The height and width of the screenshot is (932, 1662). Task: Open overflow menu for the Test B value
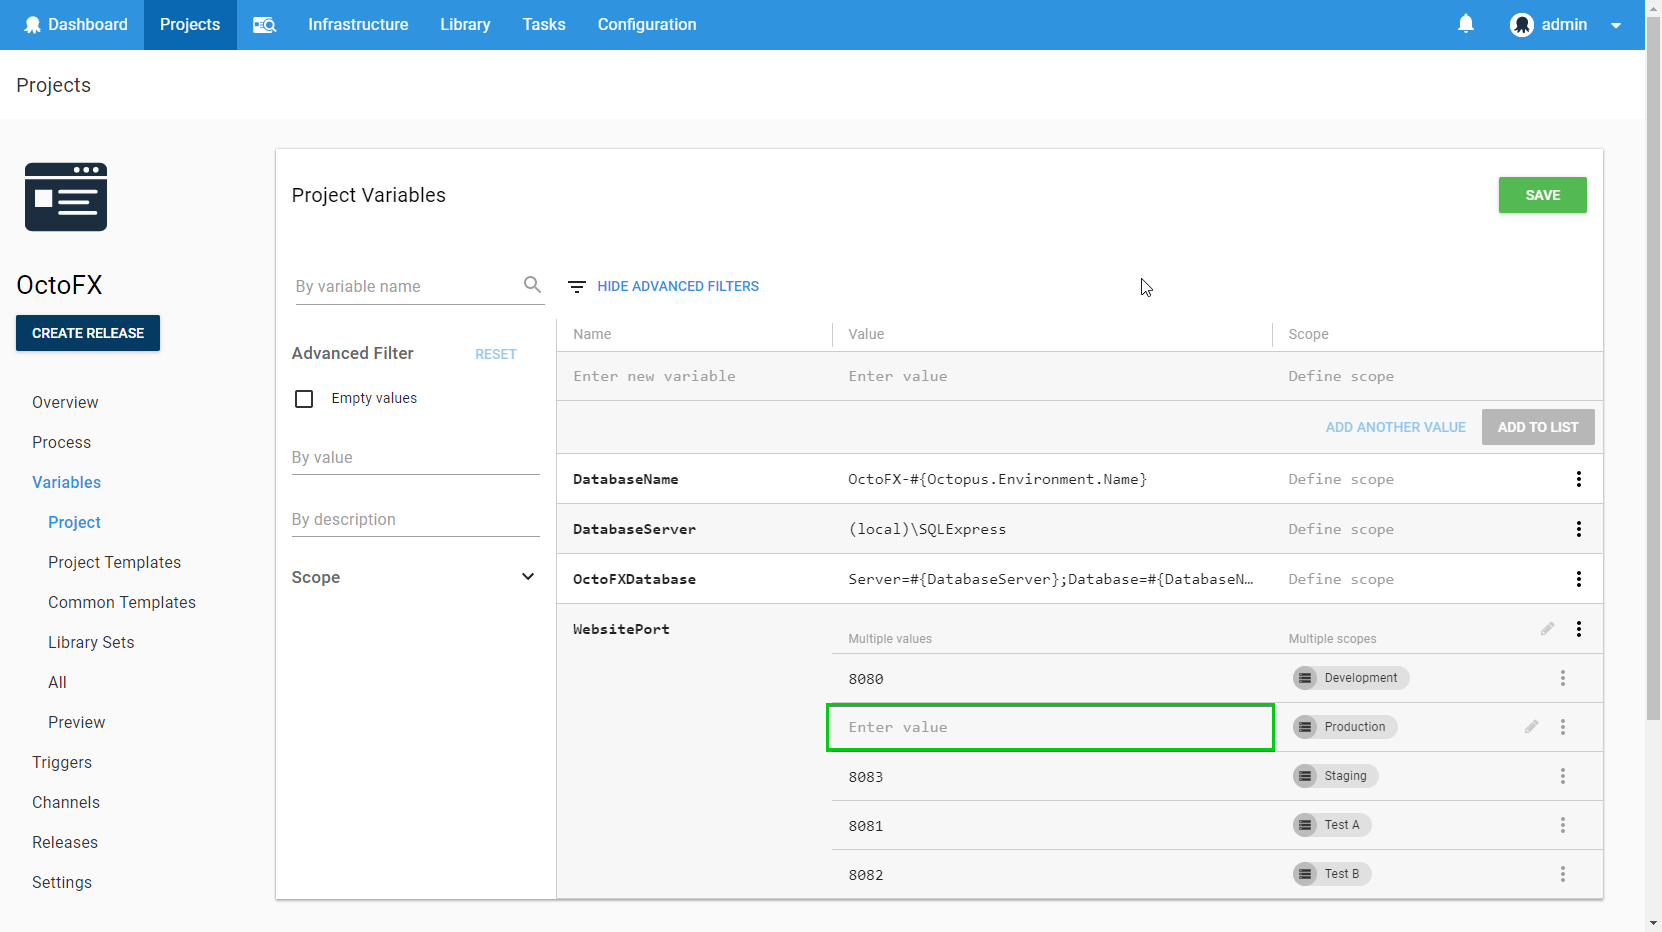(1562, 874)
